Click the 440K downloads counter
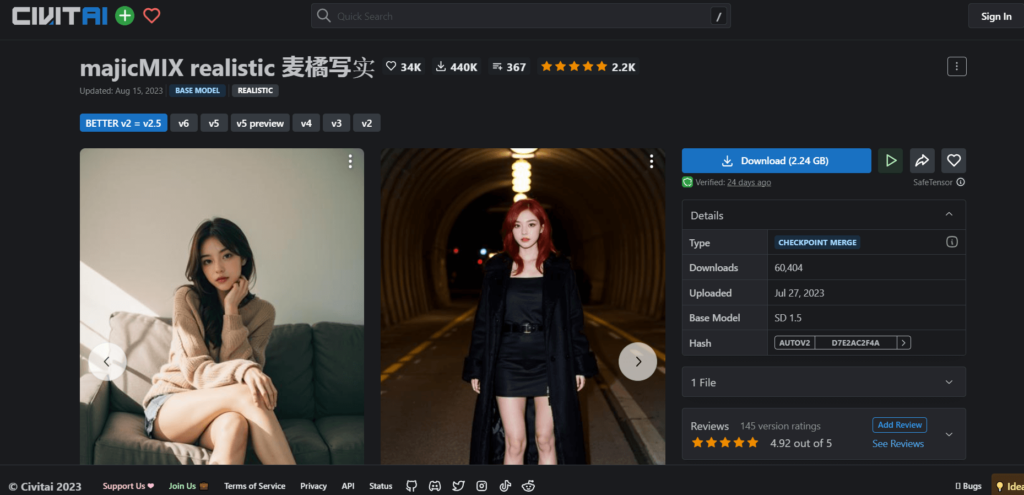Viewport: 1024px width, 495px height. (456, 67)
